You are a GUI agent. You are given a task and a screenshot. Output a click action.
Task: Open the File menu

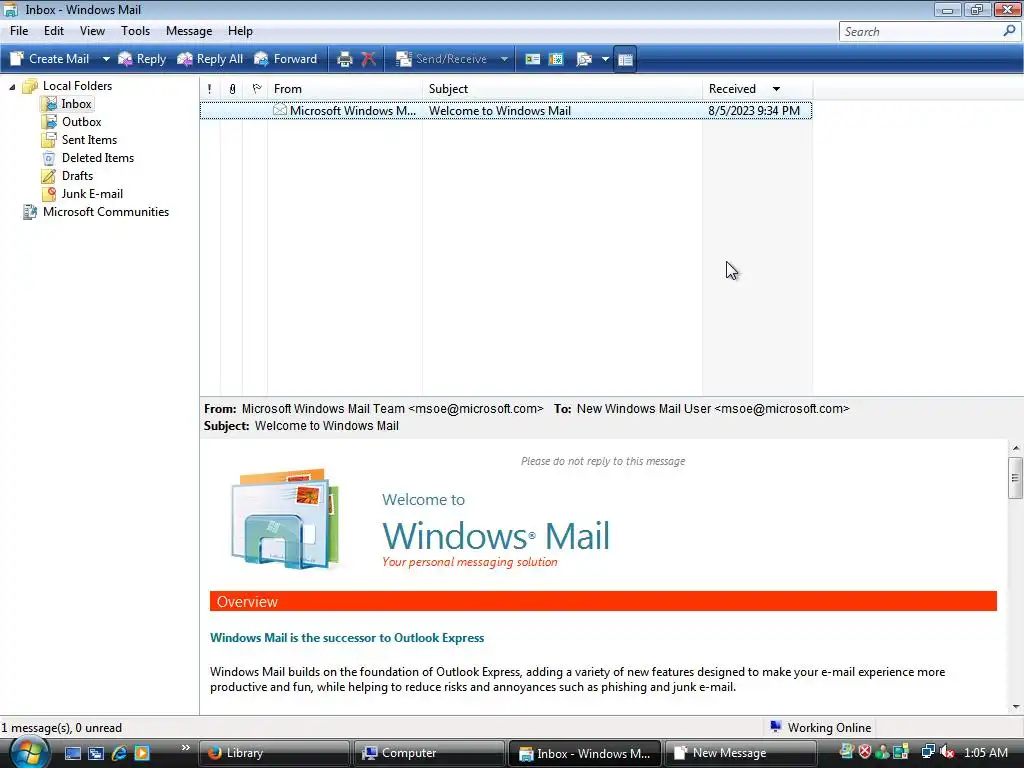tap(19, 31)
